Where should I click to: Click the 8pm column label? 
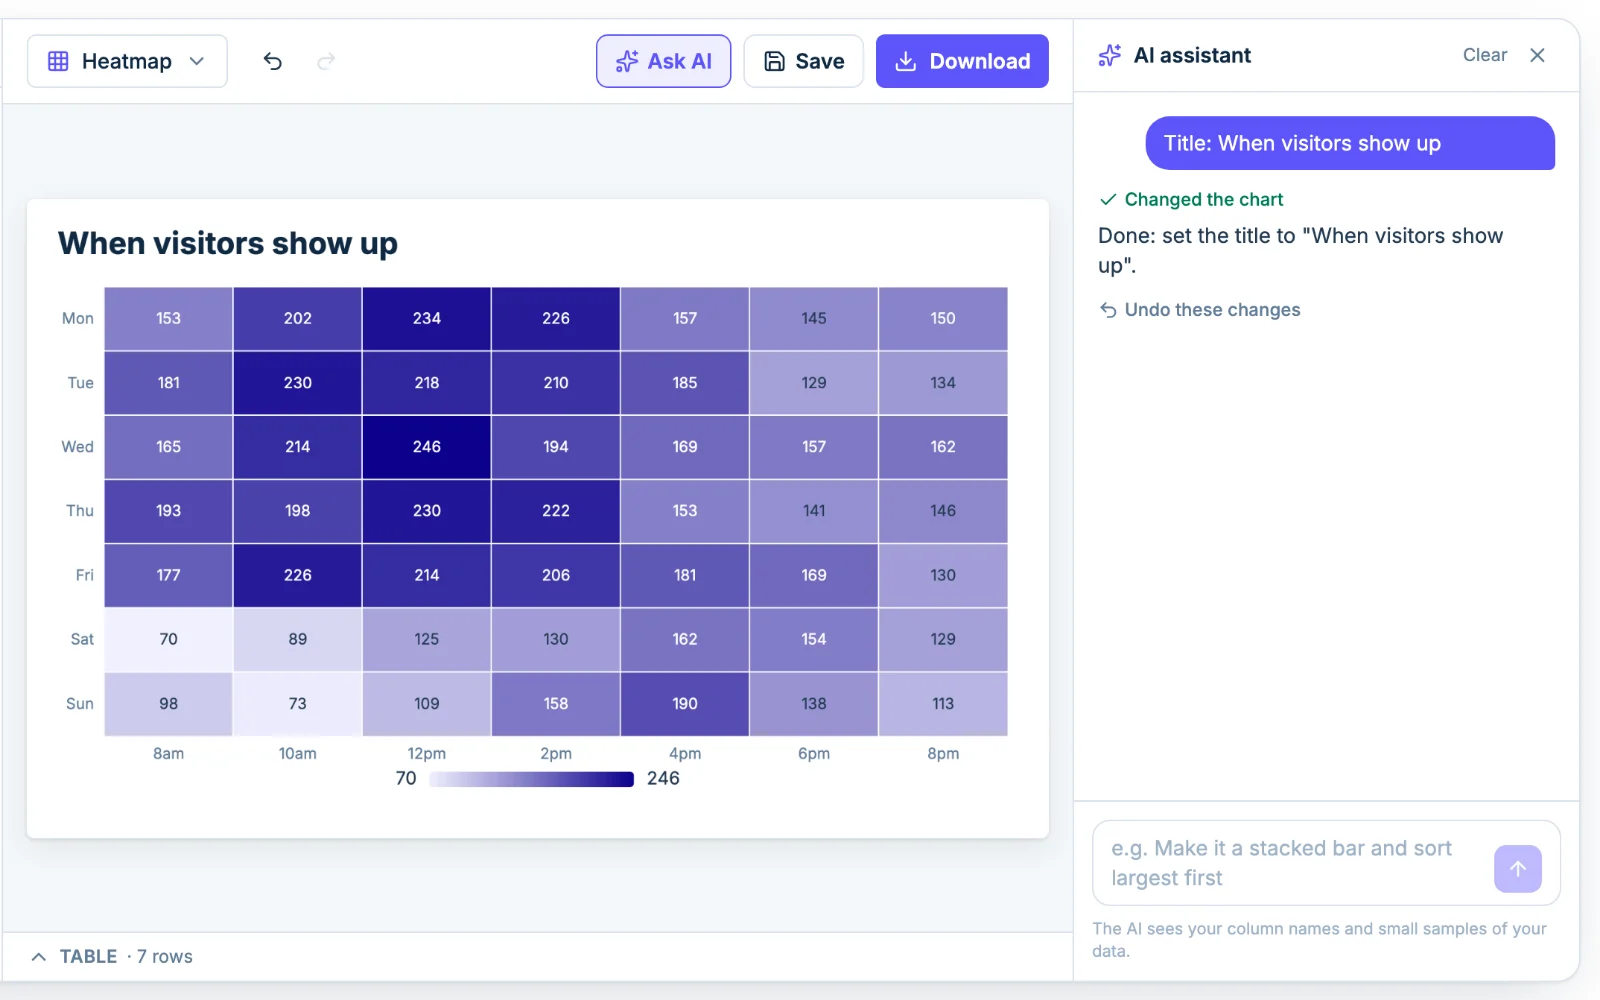943,754
